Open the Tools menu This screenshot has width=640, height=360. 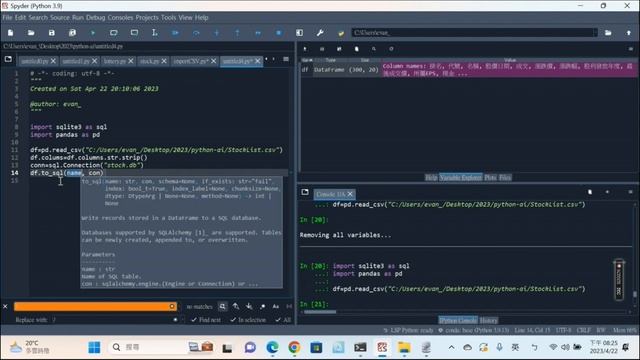pos(168,18)
